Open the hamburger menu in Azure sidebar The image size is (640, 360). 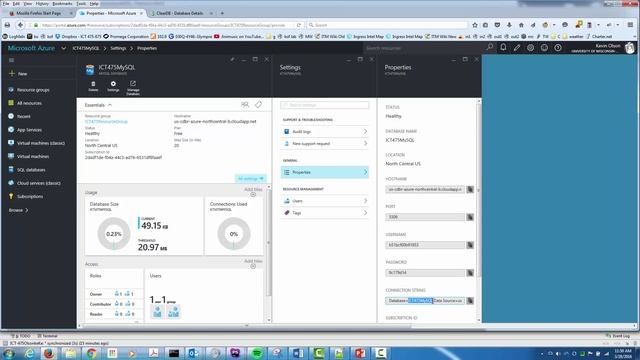tap(11, 60)
